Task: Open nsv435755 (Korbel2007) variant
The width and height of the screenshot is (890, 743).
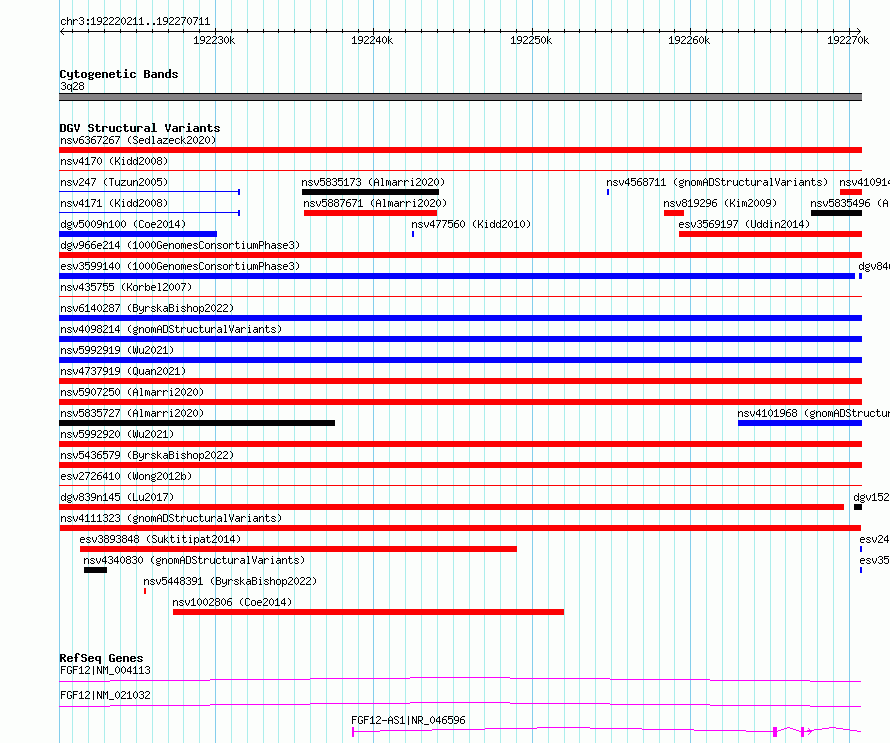Action: (126, 287)
